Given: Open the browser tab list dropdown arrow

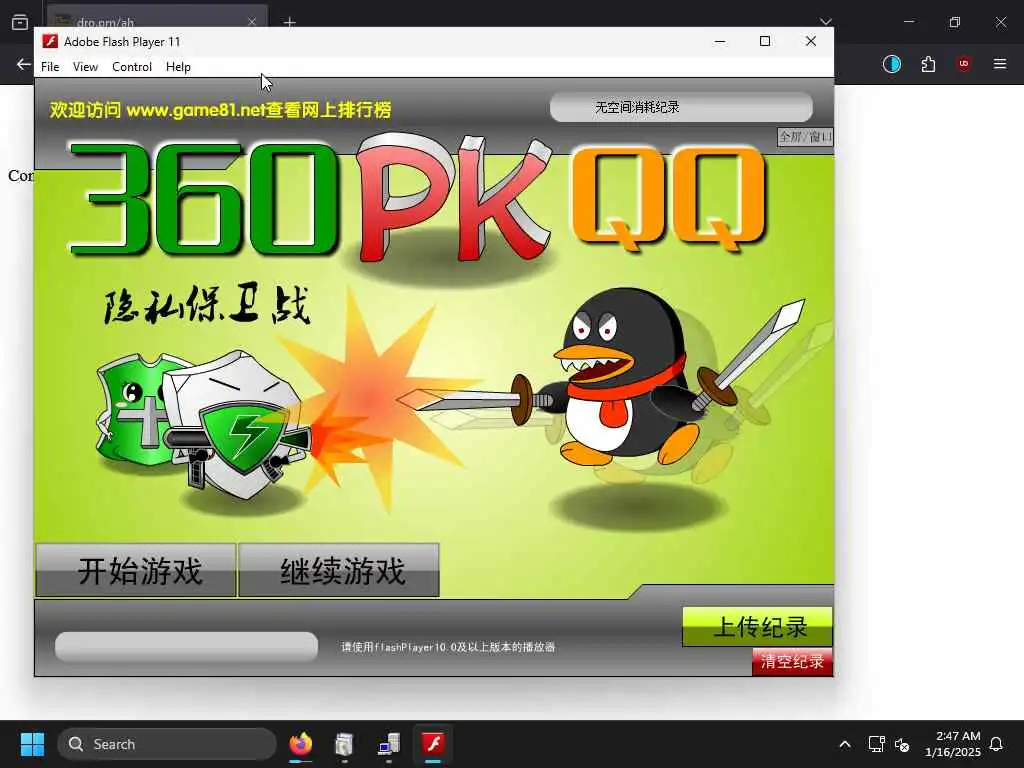Looking at the screenshot, I should pos(825,22).
